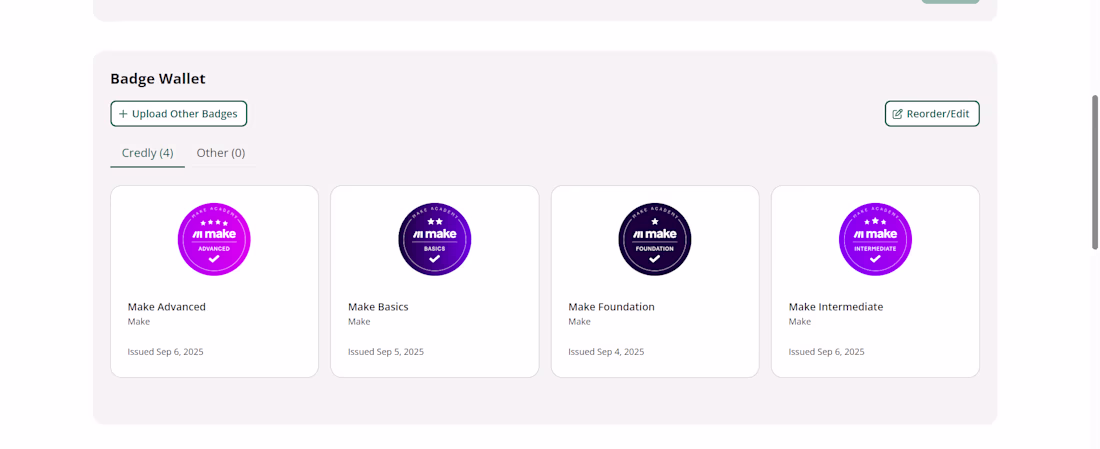Open the Make Advanced title link
The height and width of the screenshot is (449, 1100).
pos(167,307)
